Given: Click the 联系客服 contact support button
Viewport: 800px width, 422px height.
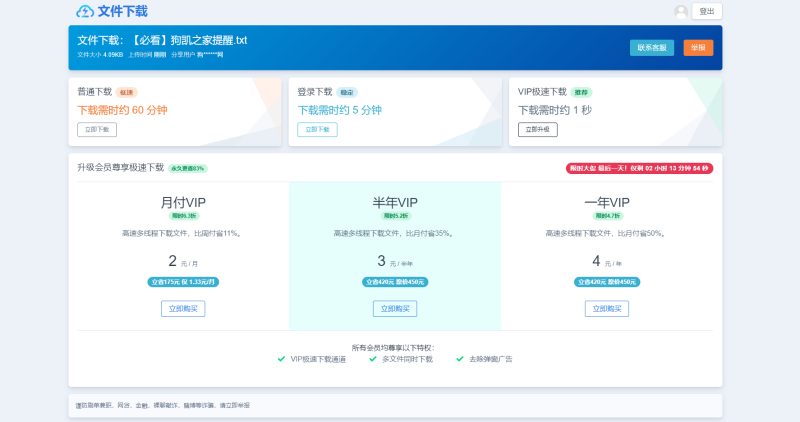Looking at the screenshot, I should click(x=651, y=48).
